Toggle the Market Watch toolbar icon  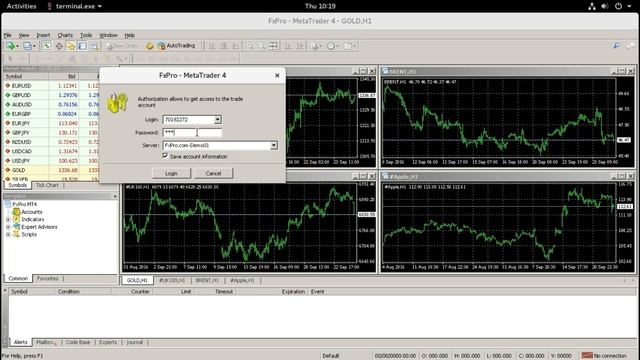click(47, 46)
